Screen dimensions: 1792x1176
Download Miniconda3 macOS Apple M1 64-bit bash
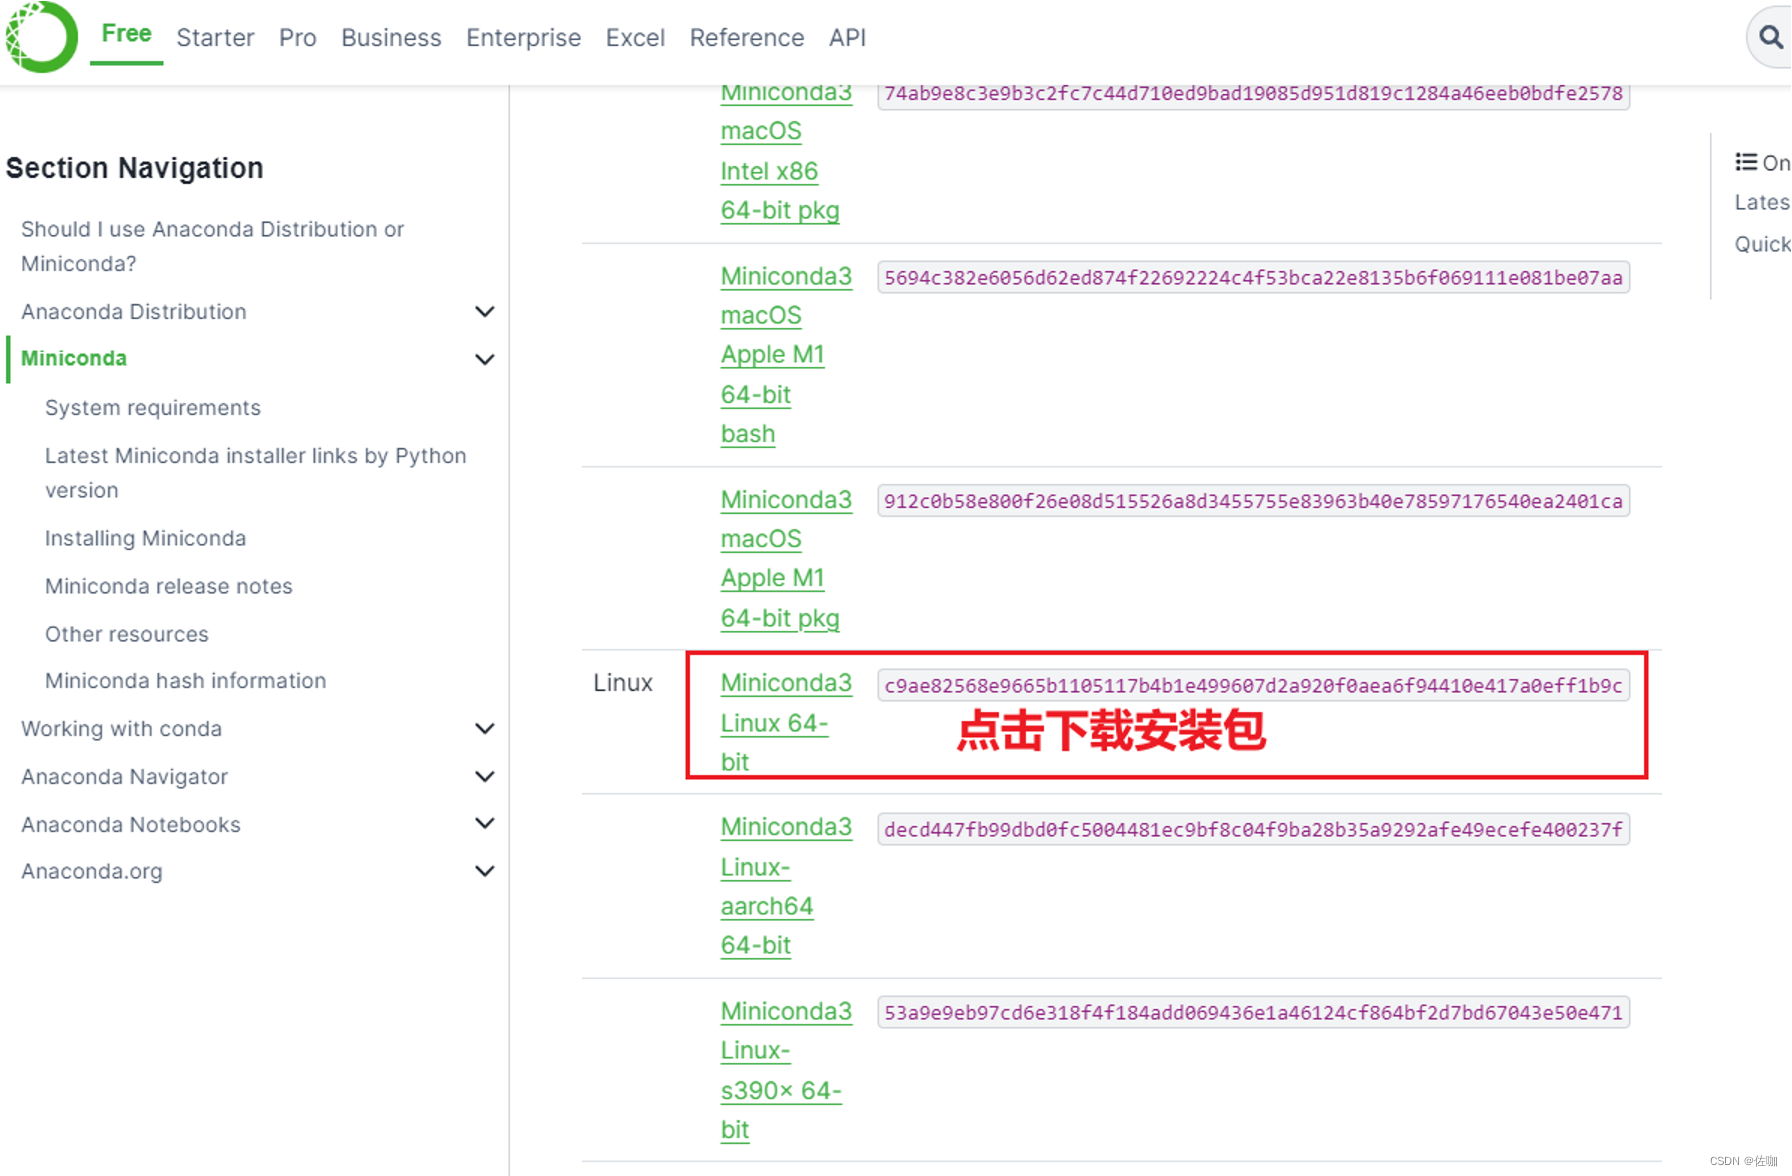click(786, 355)
